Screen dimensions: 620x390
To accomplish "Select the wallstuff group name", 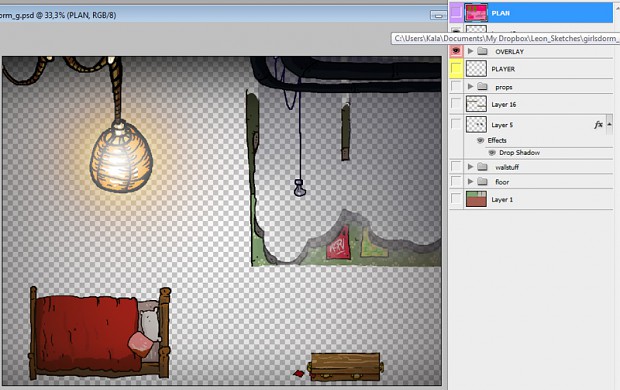I will (507, 167).
